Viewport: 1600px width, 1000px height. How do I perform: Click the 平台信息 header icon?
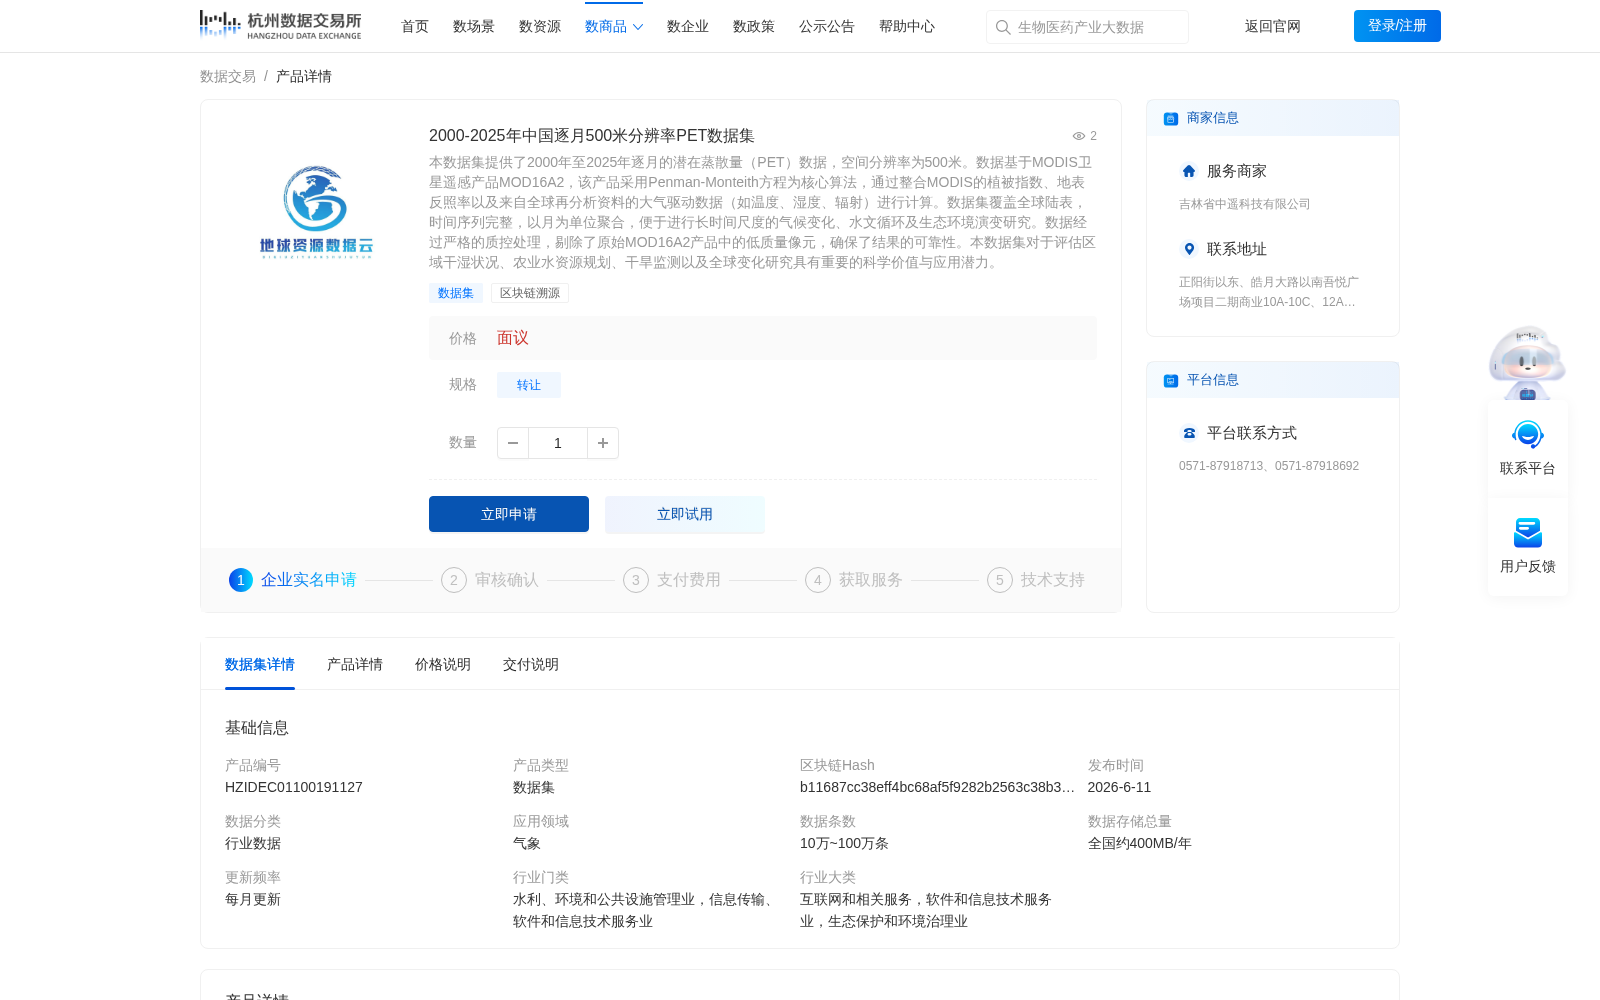[1171, 381]
